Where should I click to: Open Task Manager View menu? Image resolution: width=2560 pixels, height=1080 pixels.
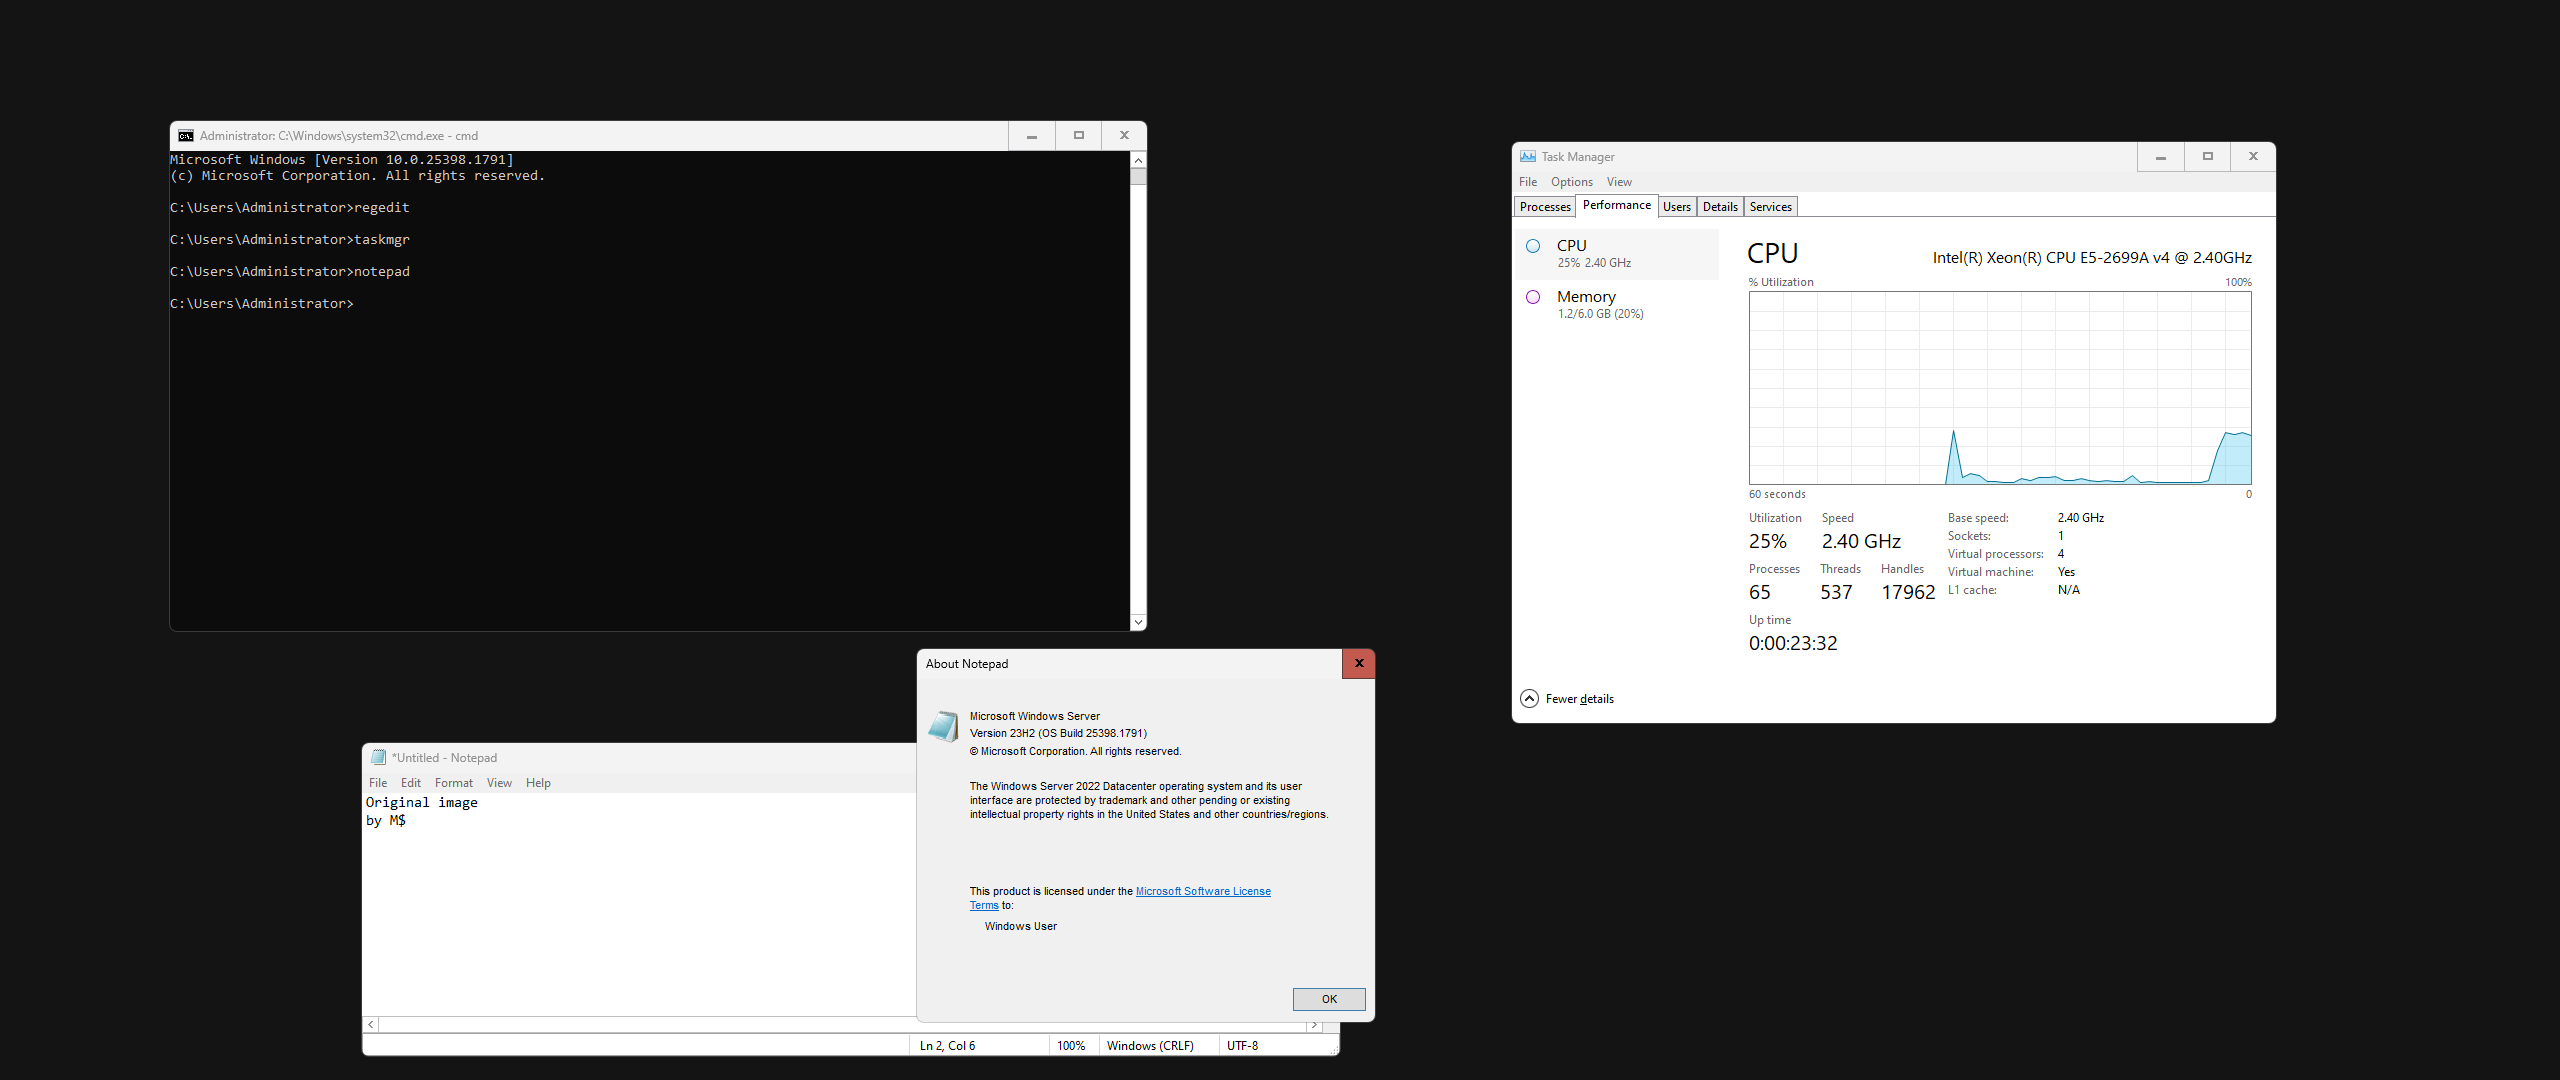pos(1619,182)
